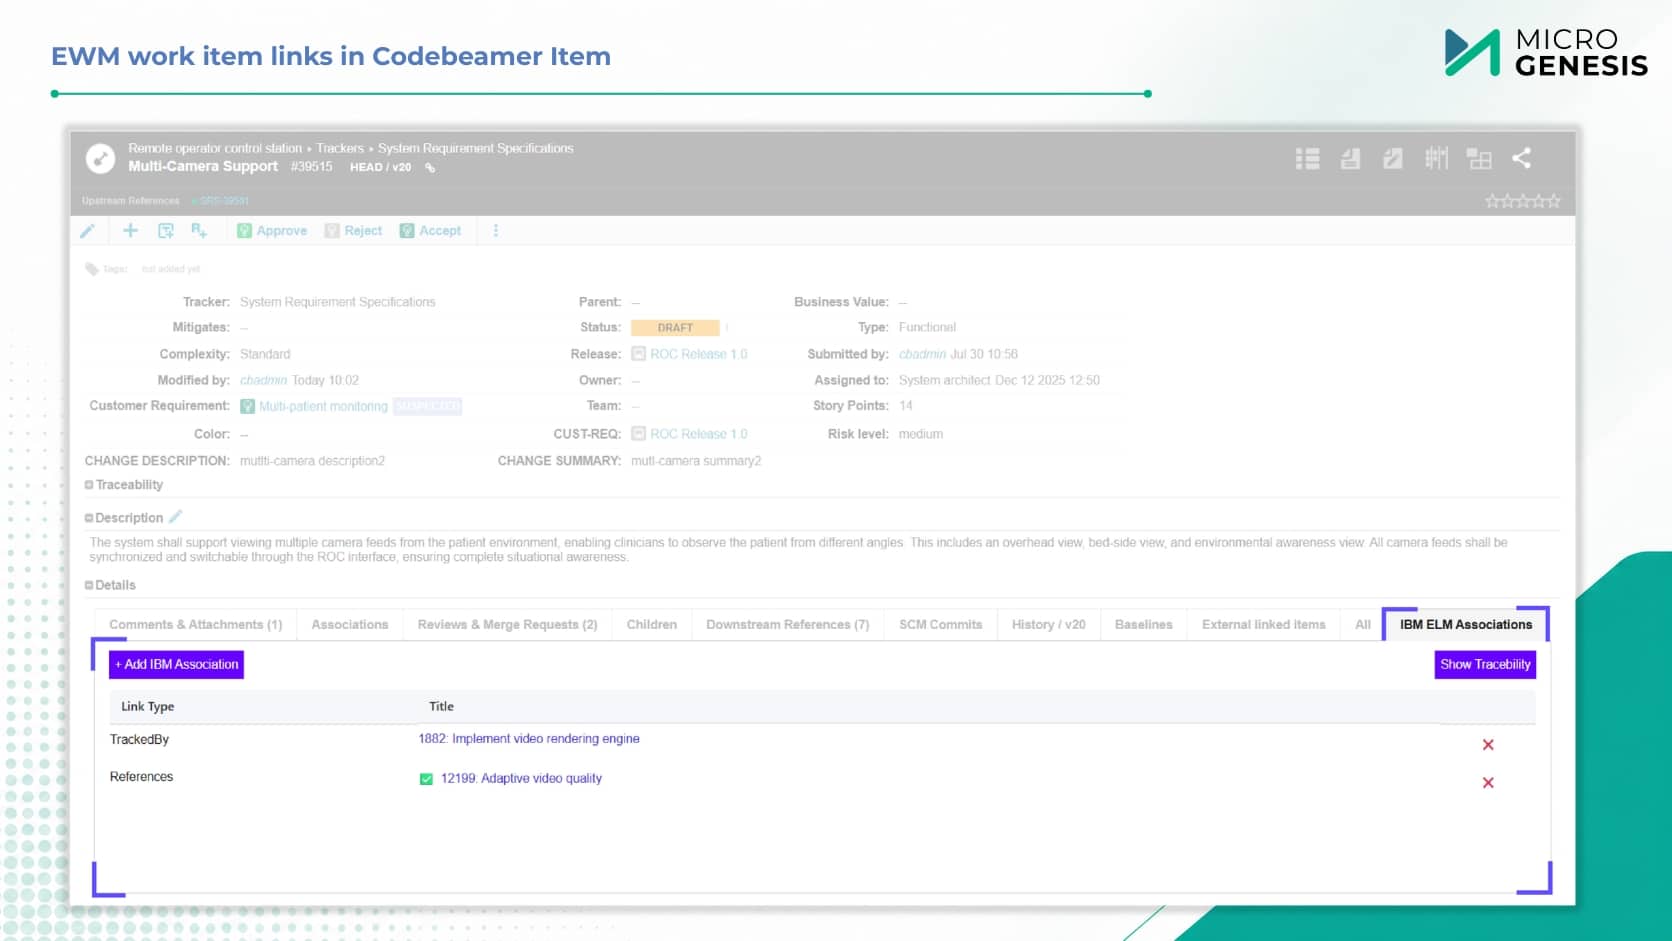Click the mutl-camera summary2 value
Screen dimensions: 1672x941
pos(696,461)
